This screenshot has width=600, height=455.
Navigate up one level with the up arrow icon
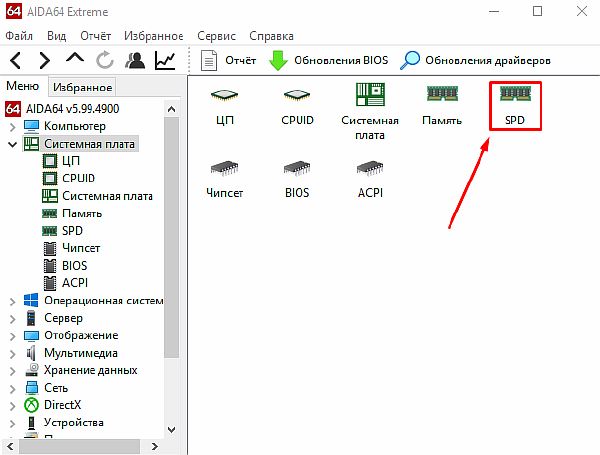pos(75,58)
